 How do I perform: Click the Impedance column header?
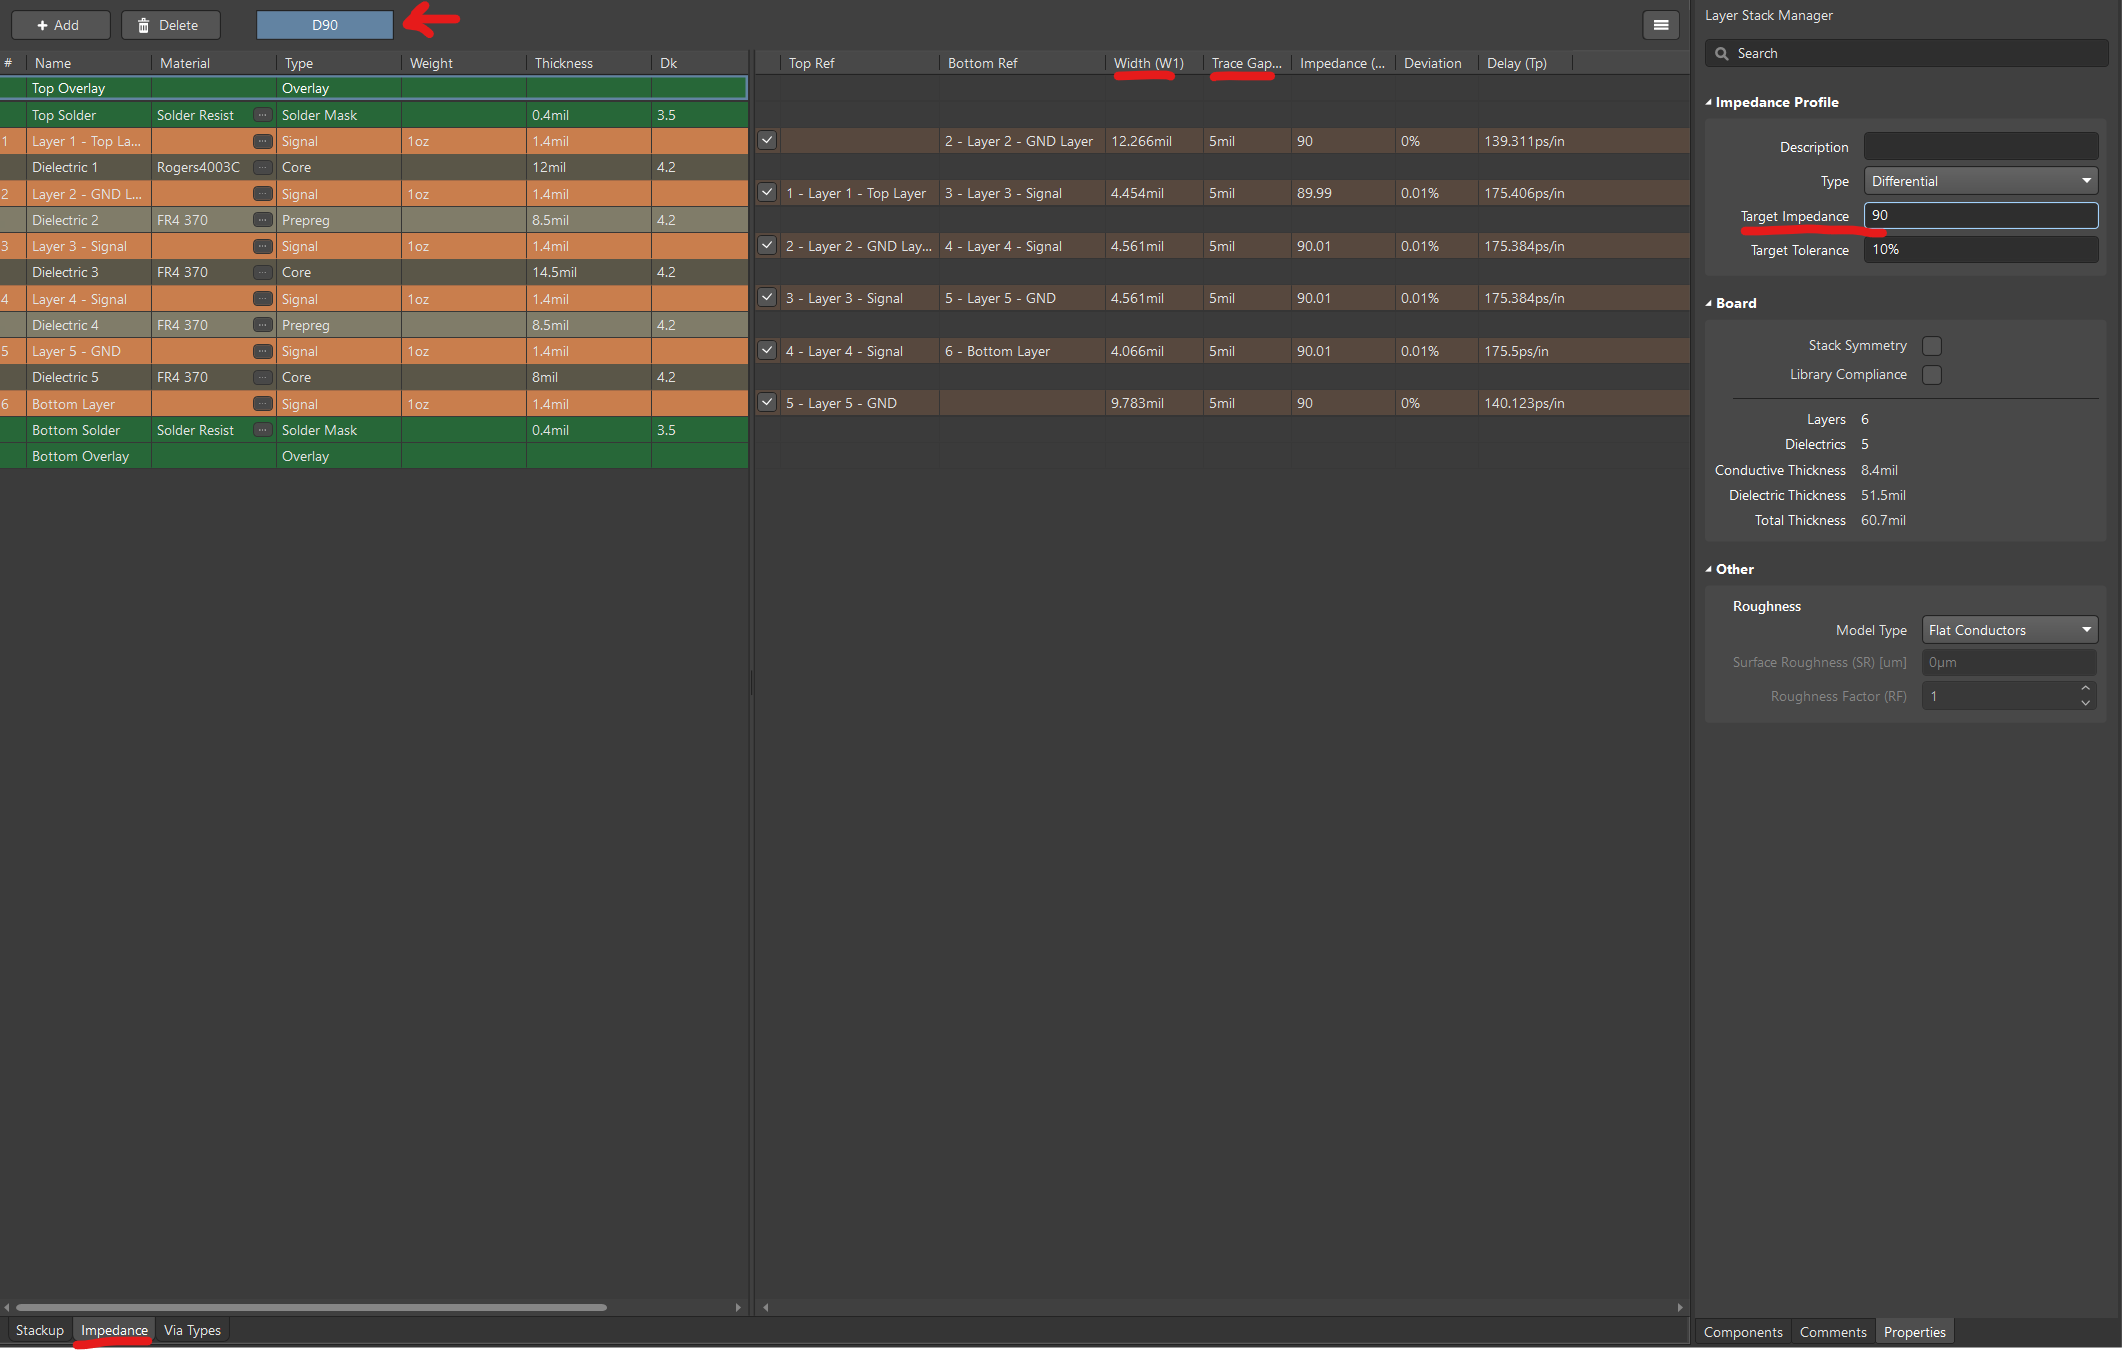coord(1342,63)
